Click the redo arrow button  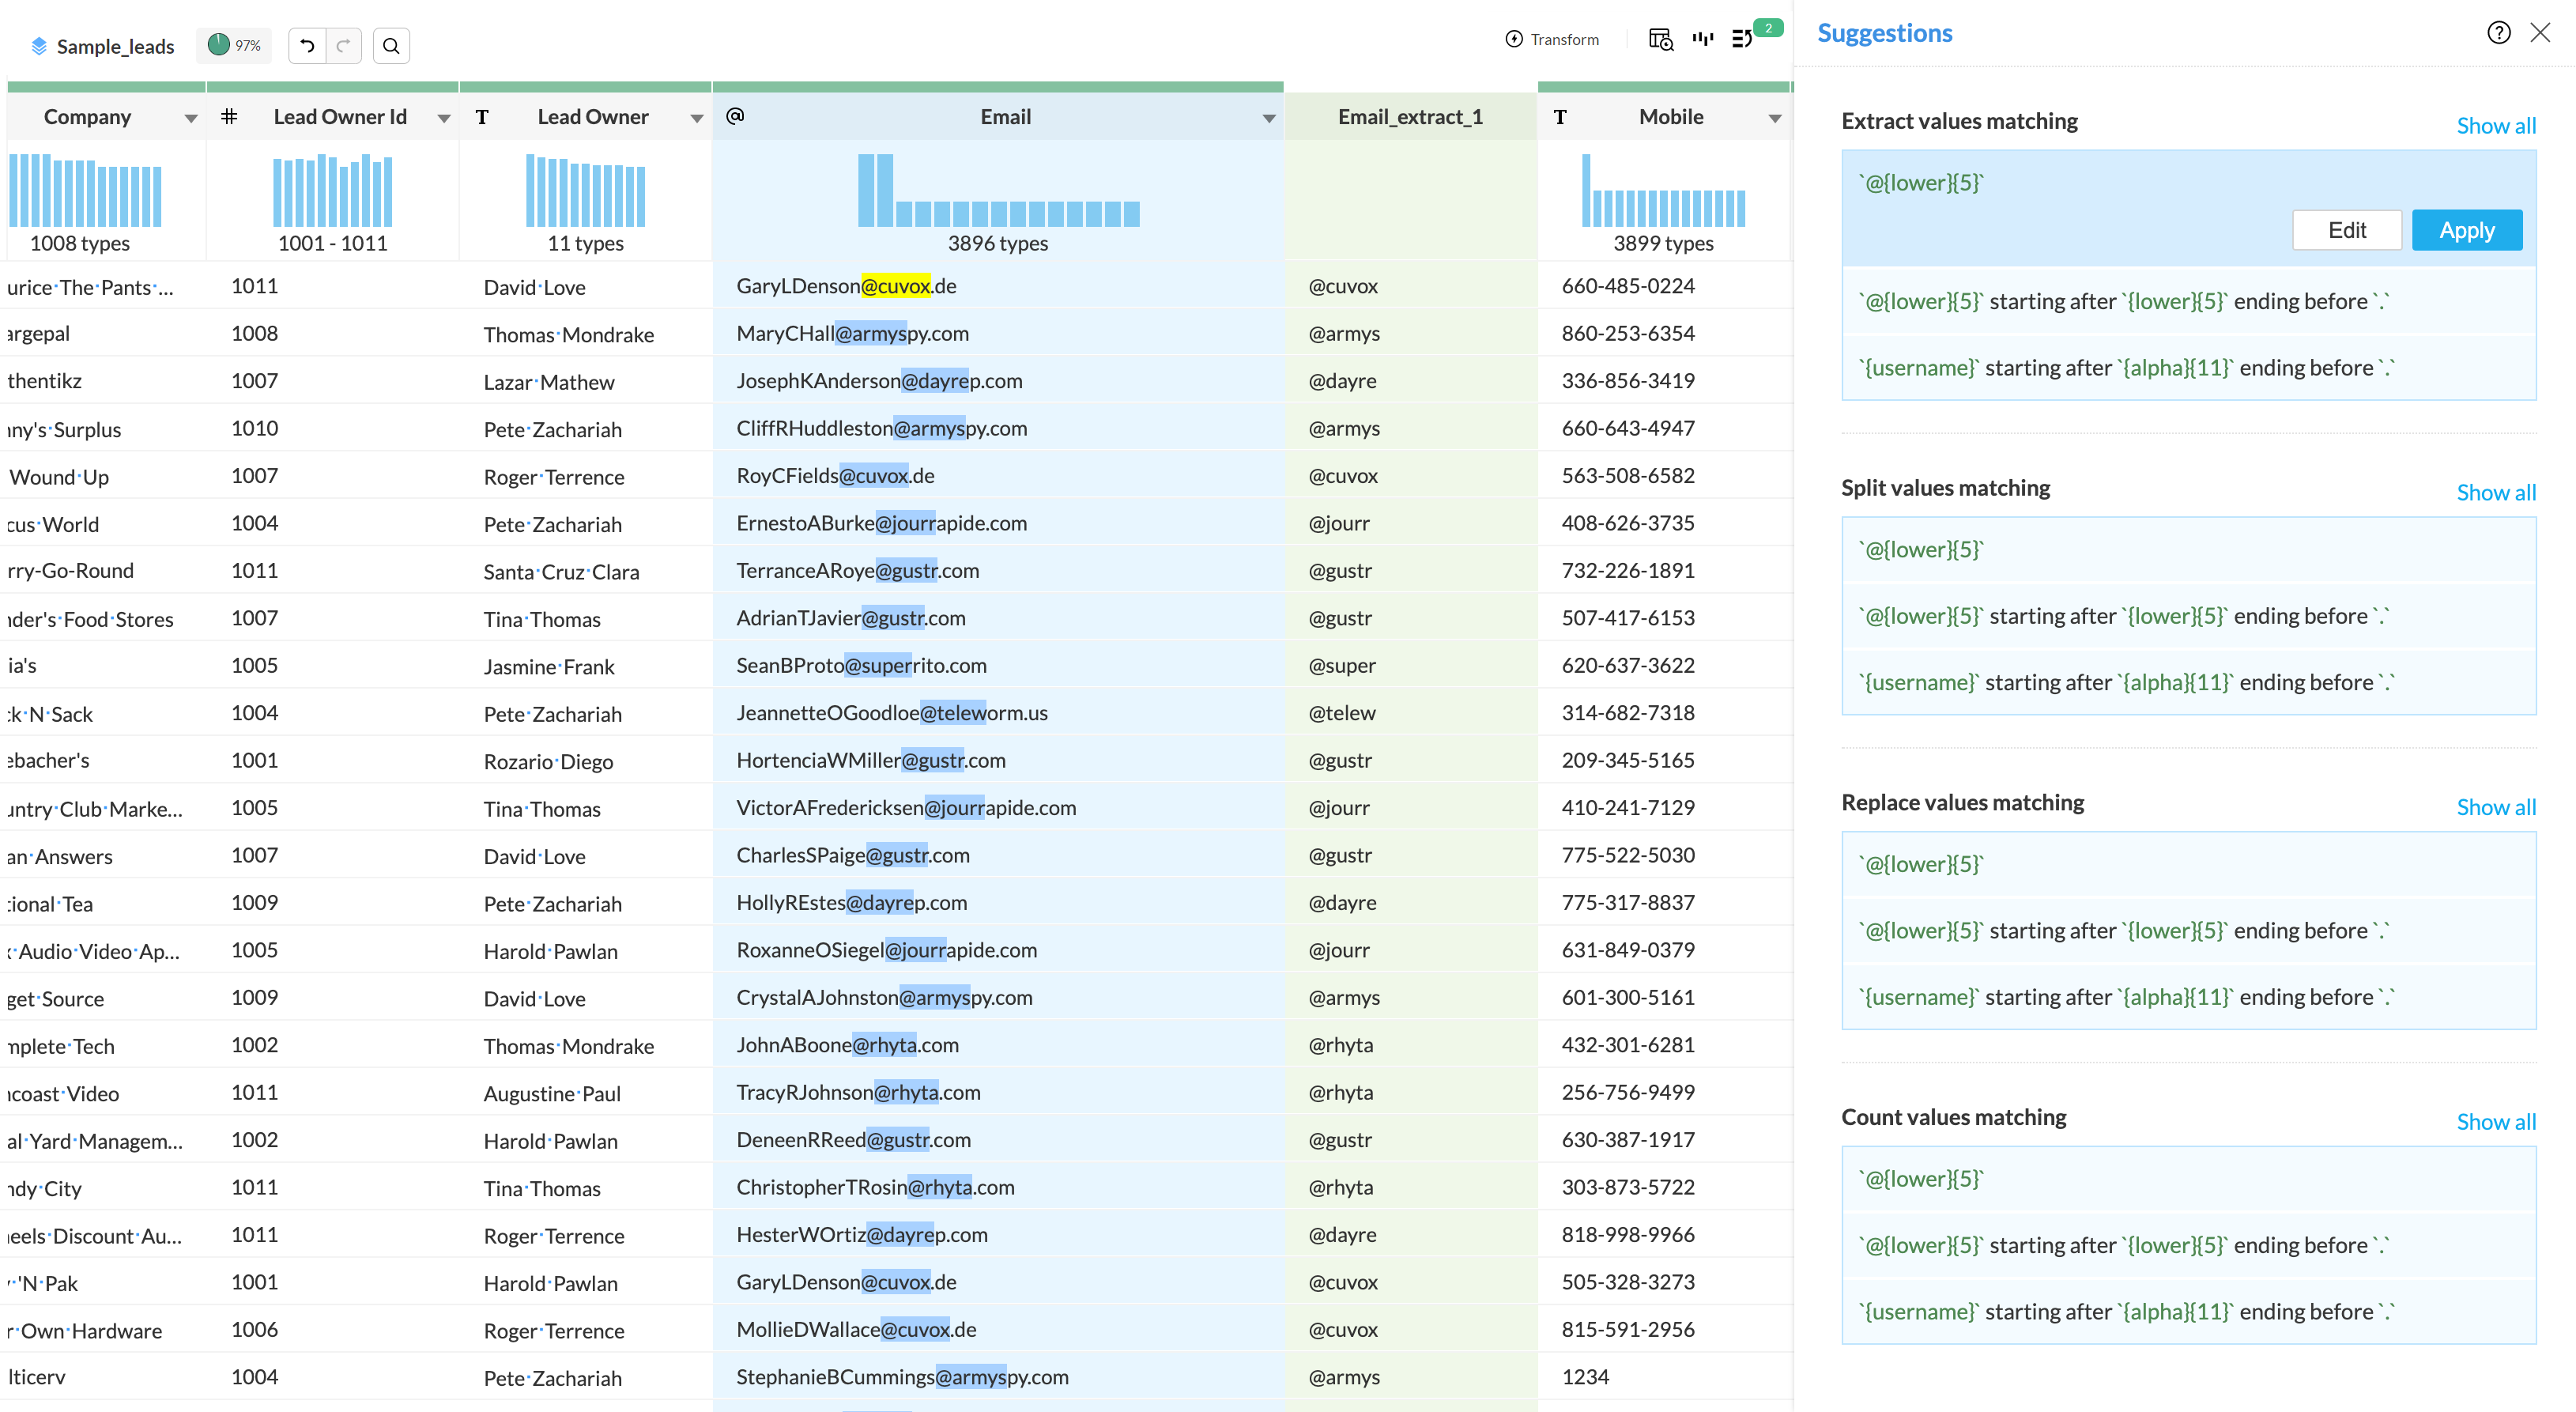[x=343, y=46]
